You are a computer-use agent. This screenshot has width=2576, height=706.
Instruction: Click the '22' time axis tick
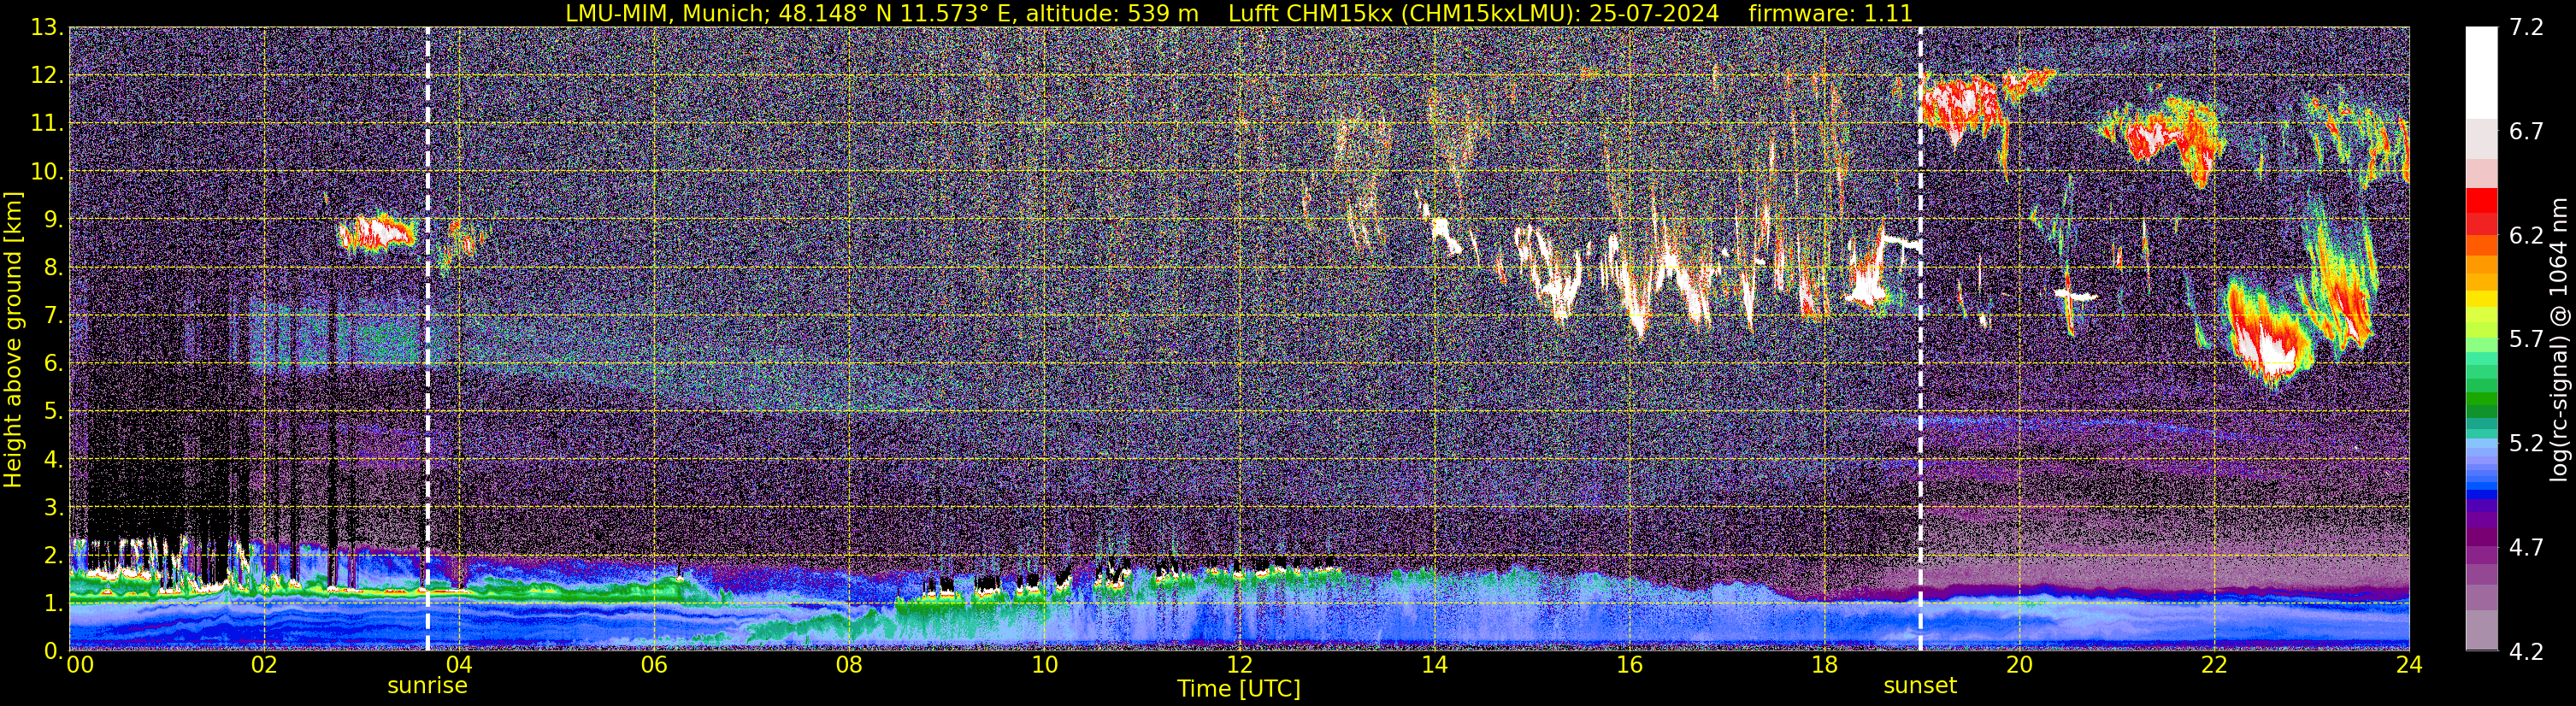point(2214,665)
